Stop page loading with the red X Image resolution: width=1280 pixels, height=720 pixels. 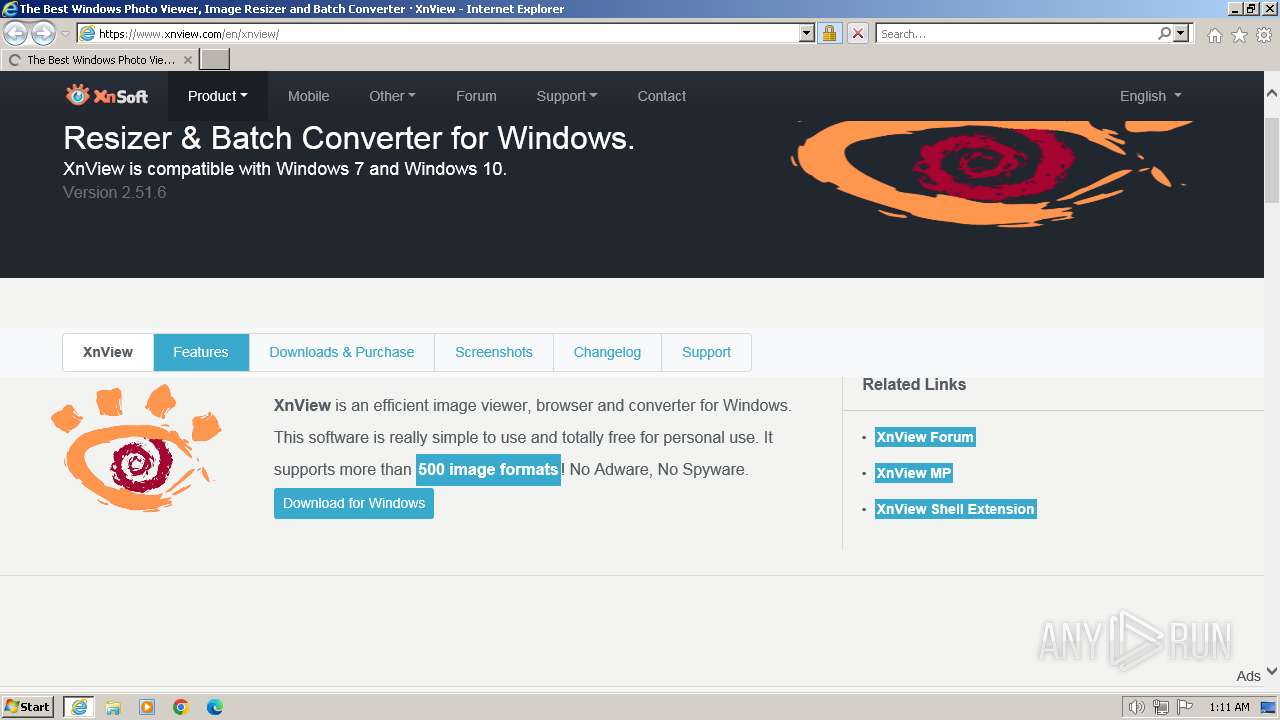(x=857, y=34)
